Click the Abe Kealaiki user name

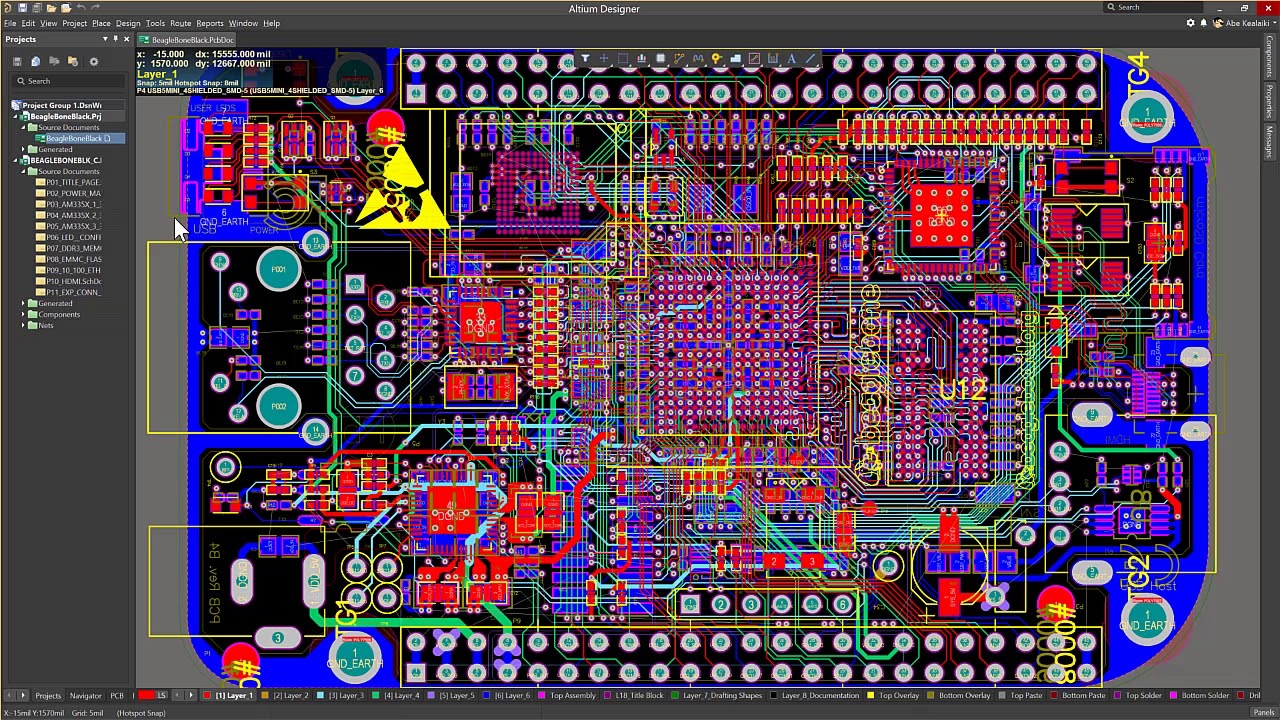1247,23
